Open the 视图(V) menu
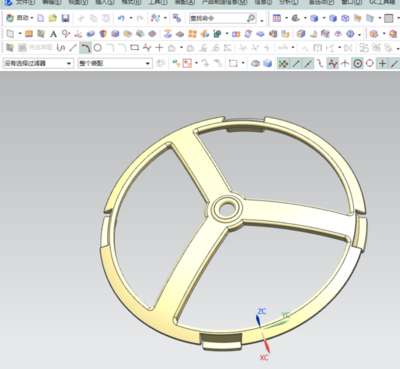The width and height of the screenshot is (400, 369). 78,2
